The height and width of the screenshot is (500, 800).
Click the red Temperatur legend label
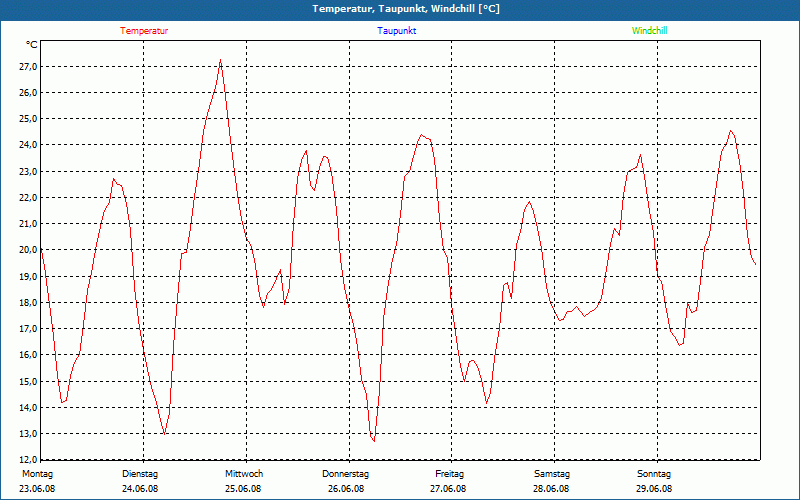point(144,31)
